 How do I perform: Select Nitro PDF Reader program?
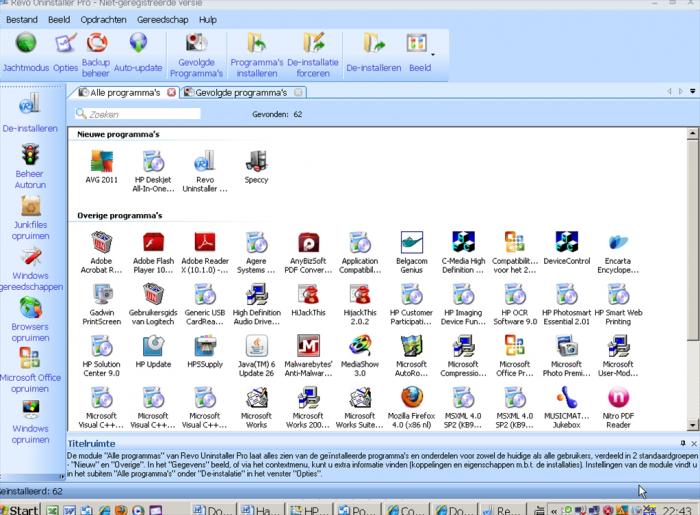tap(618, 407)
